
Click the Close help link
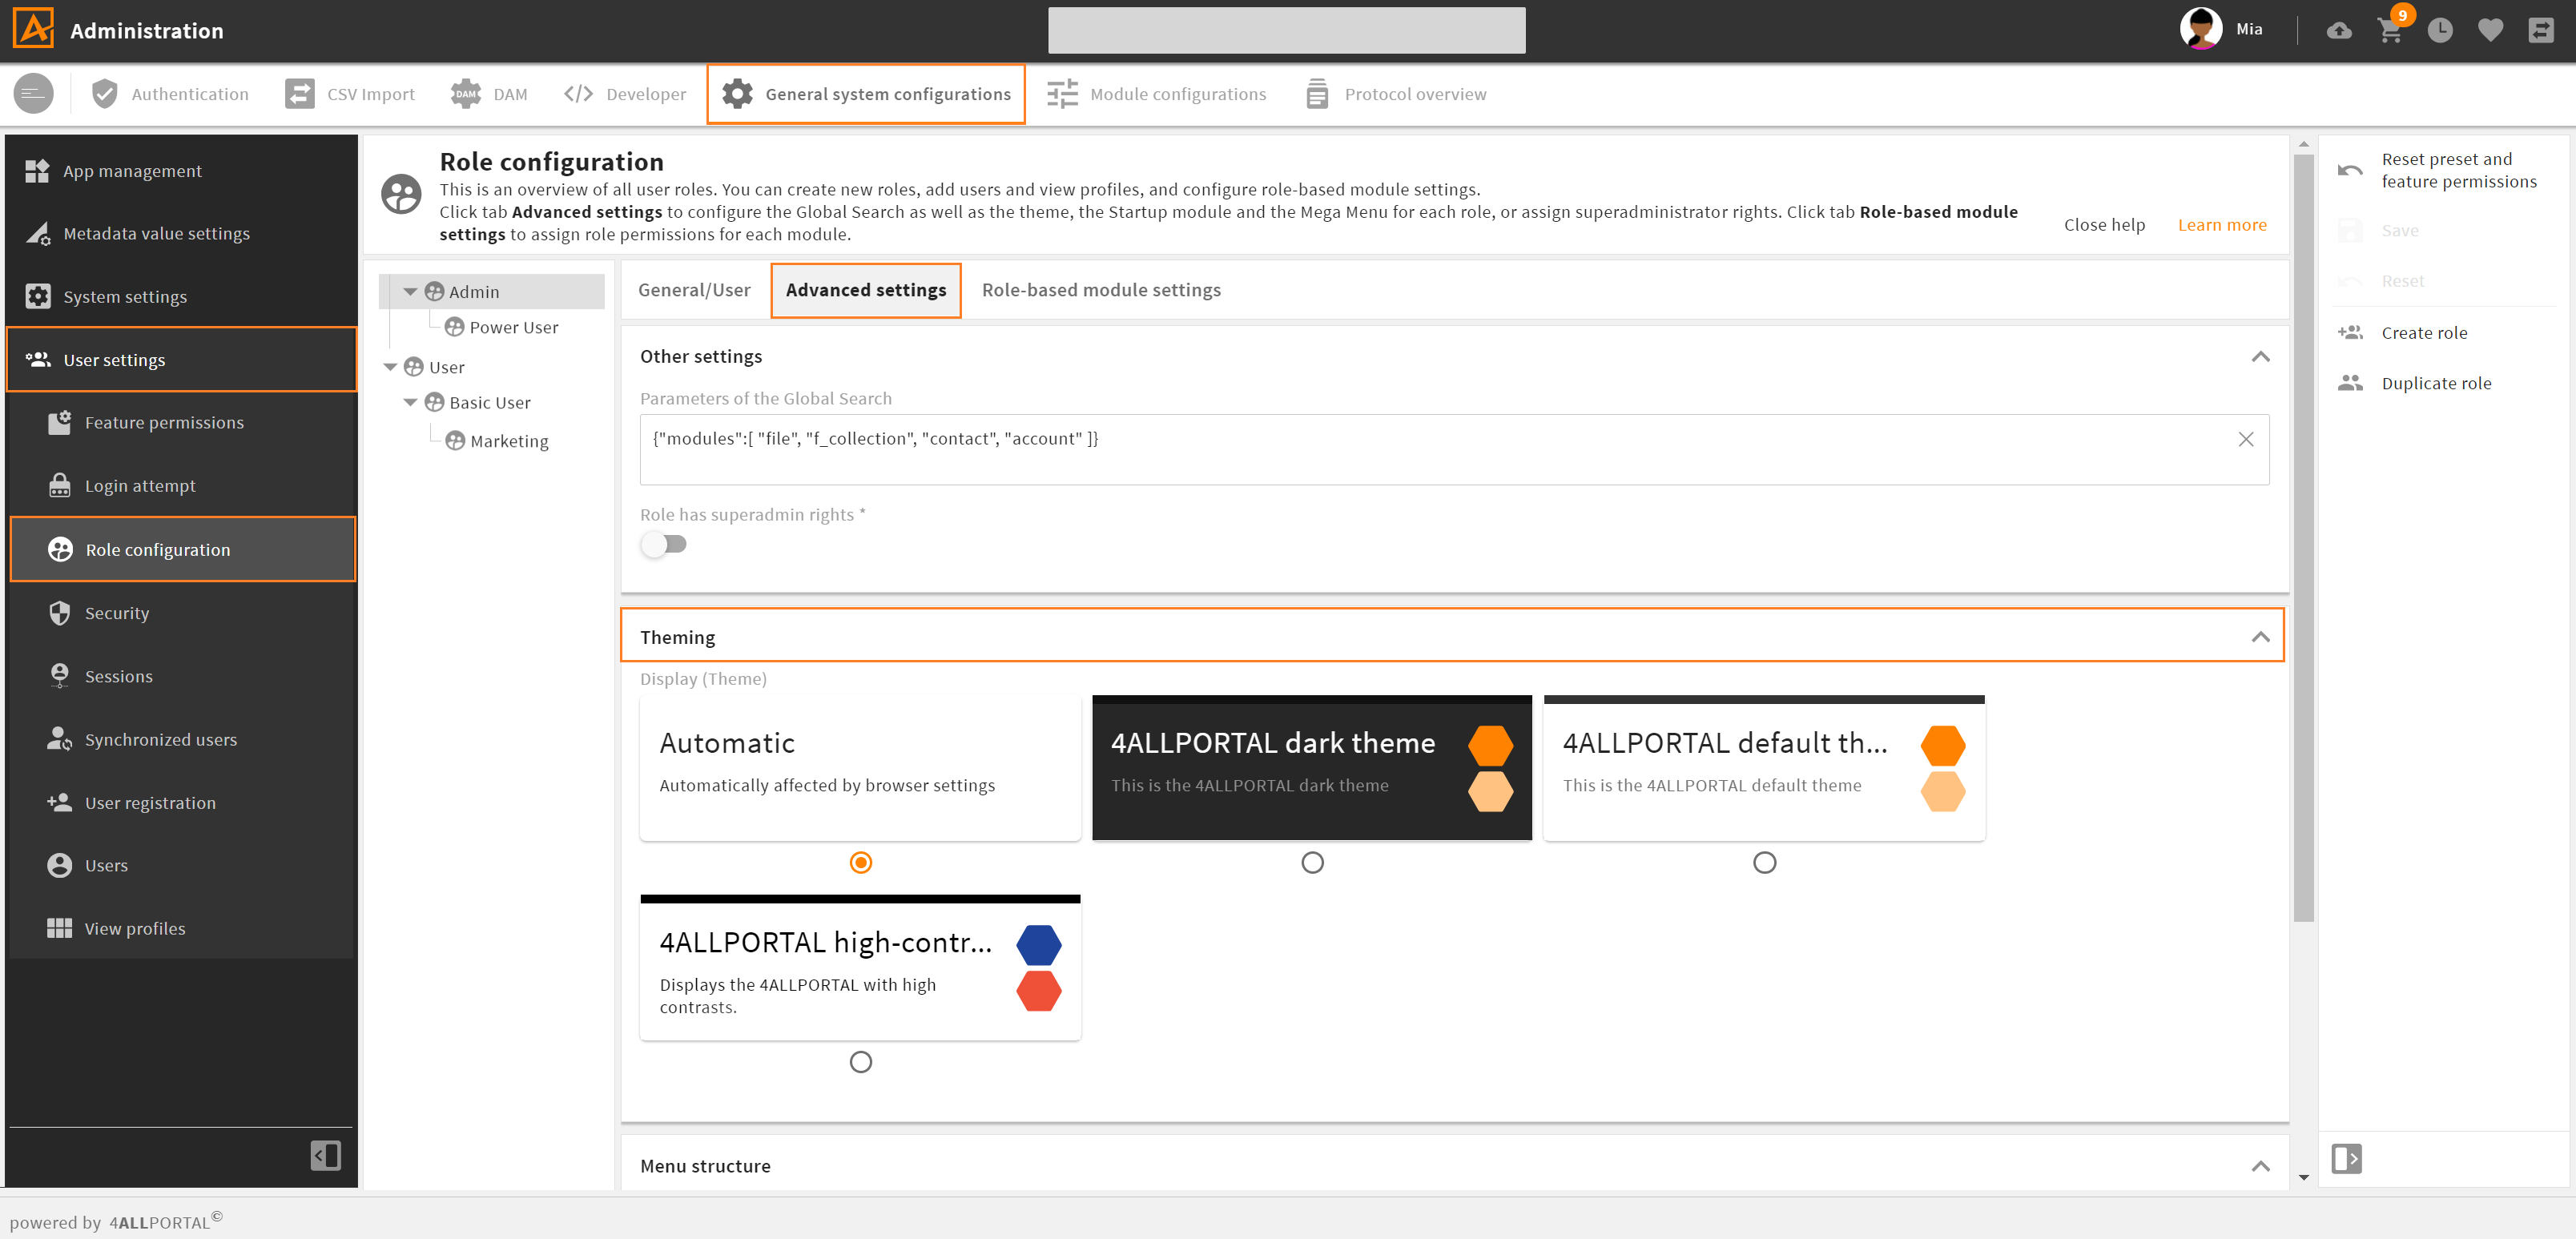[x=2104, y=225]
